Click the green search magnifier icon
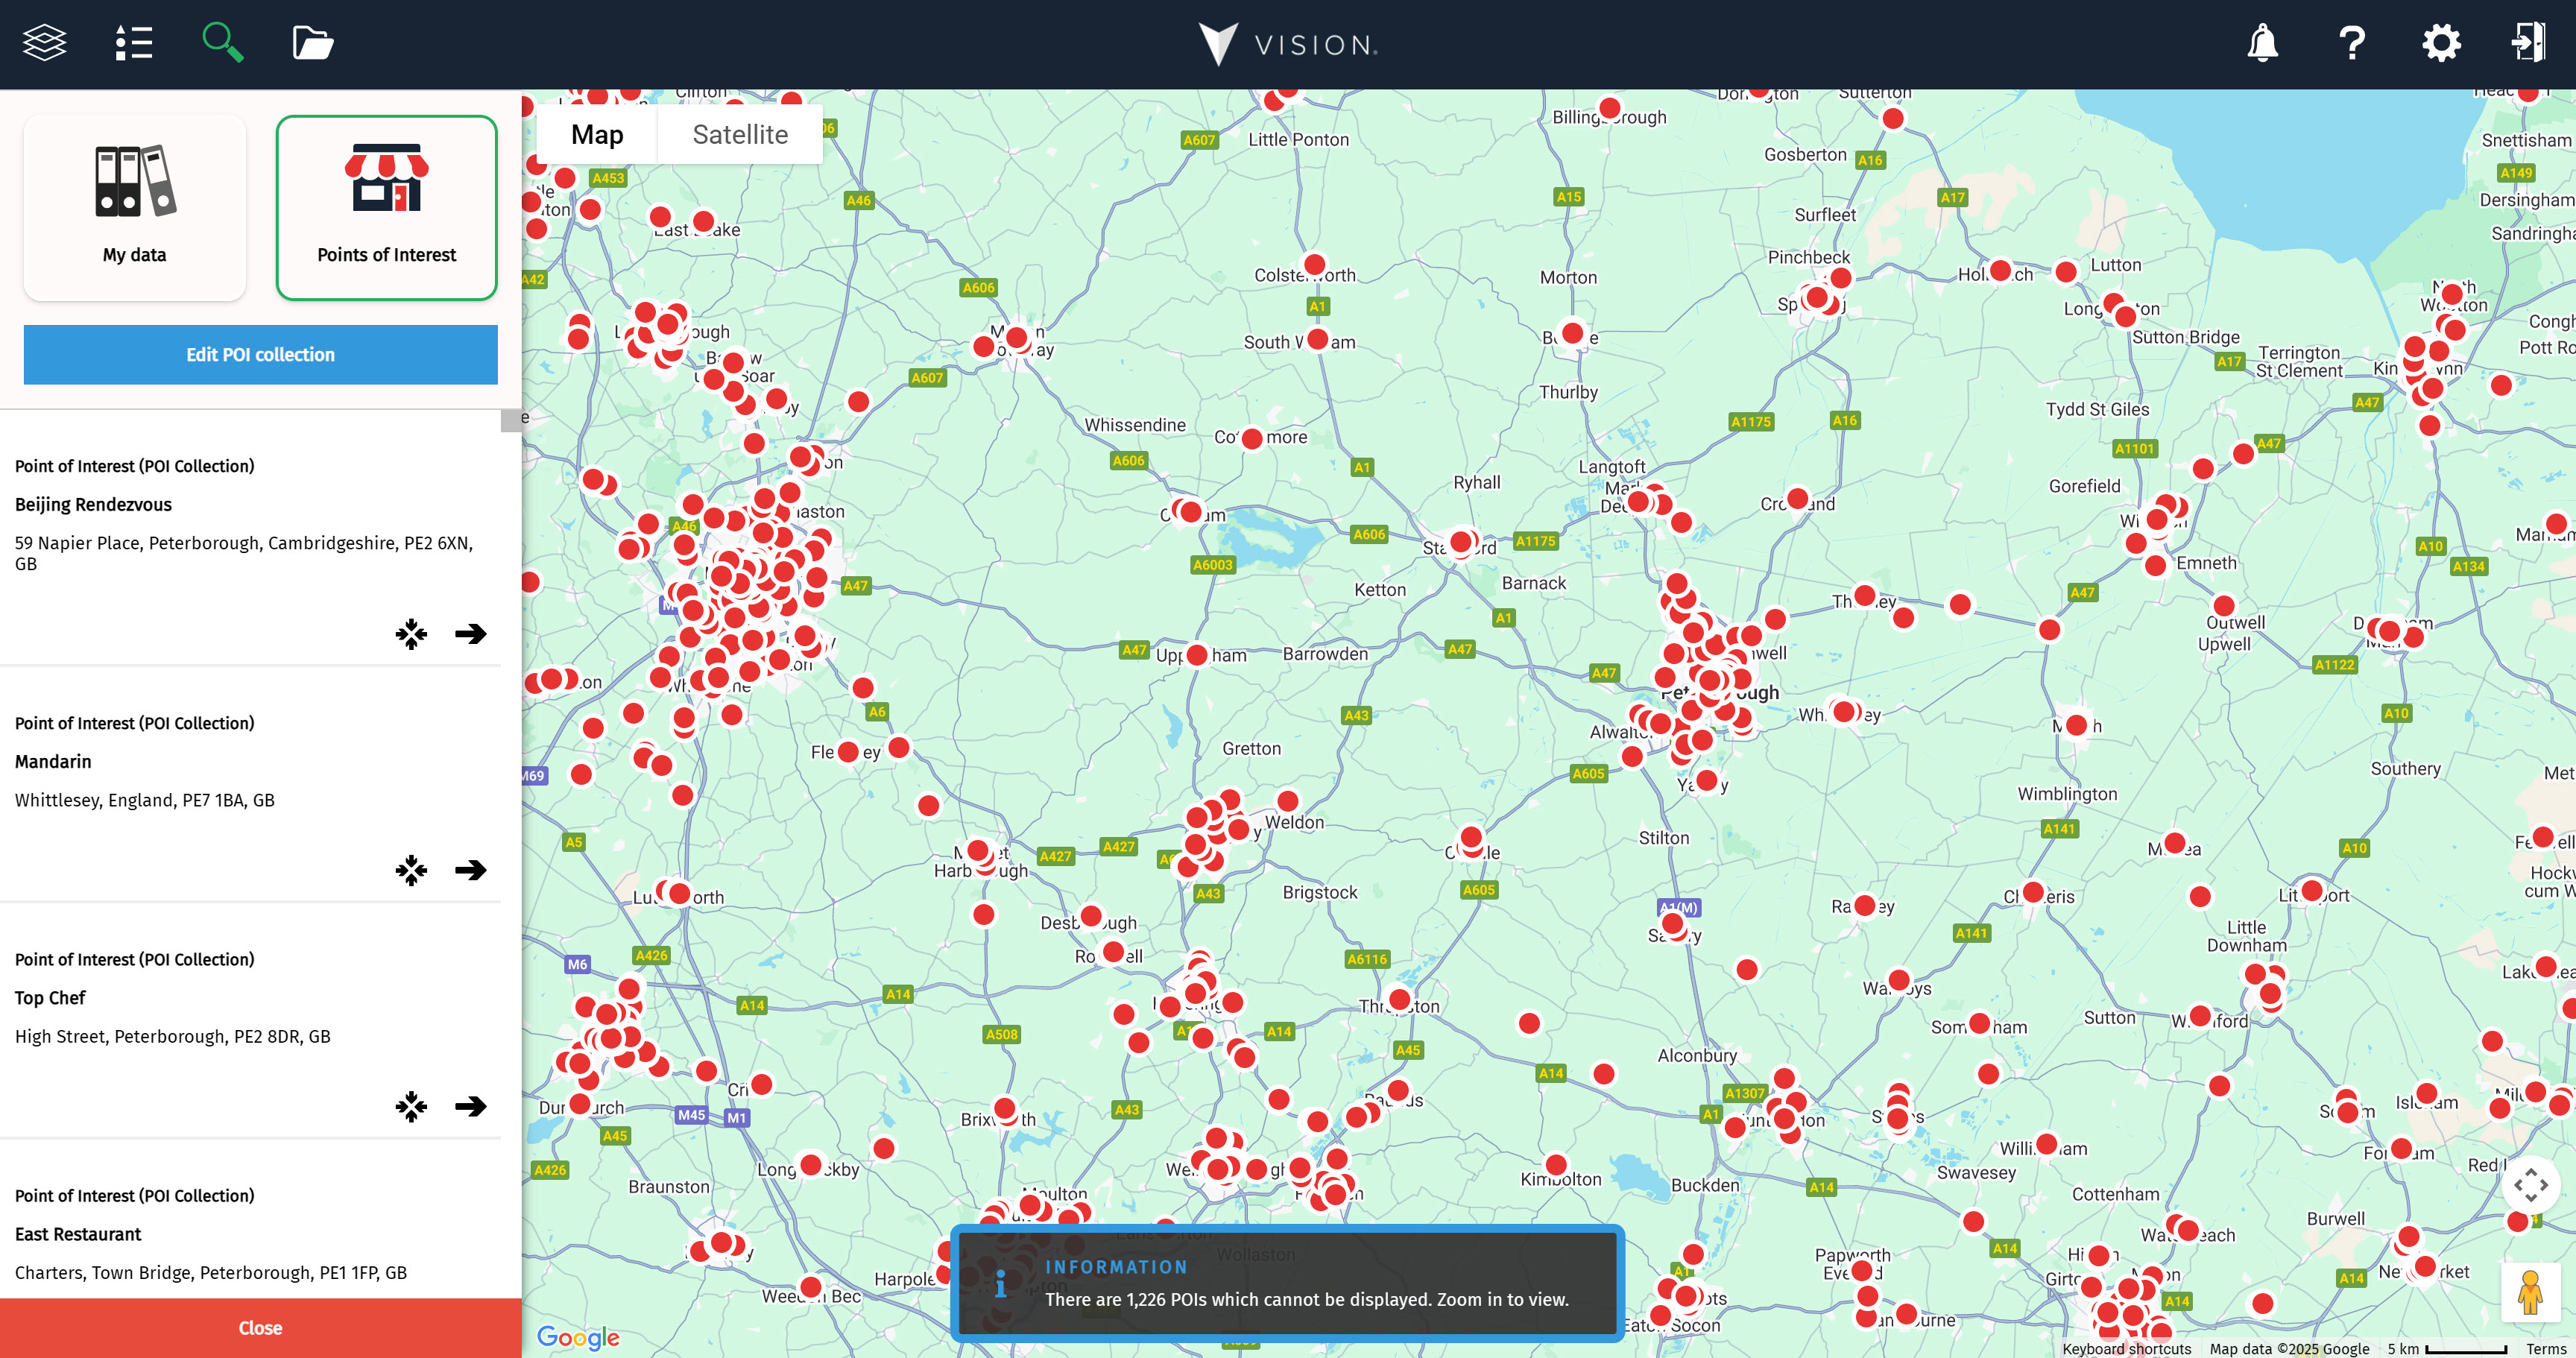 coord(222,43)
